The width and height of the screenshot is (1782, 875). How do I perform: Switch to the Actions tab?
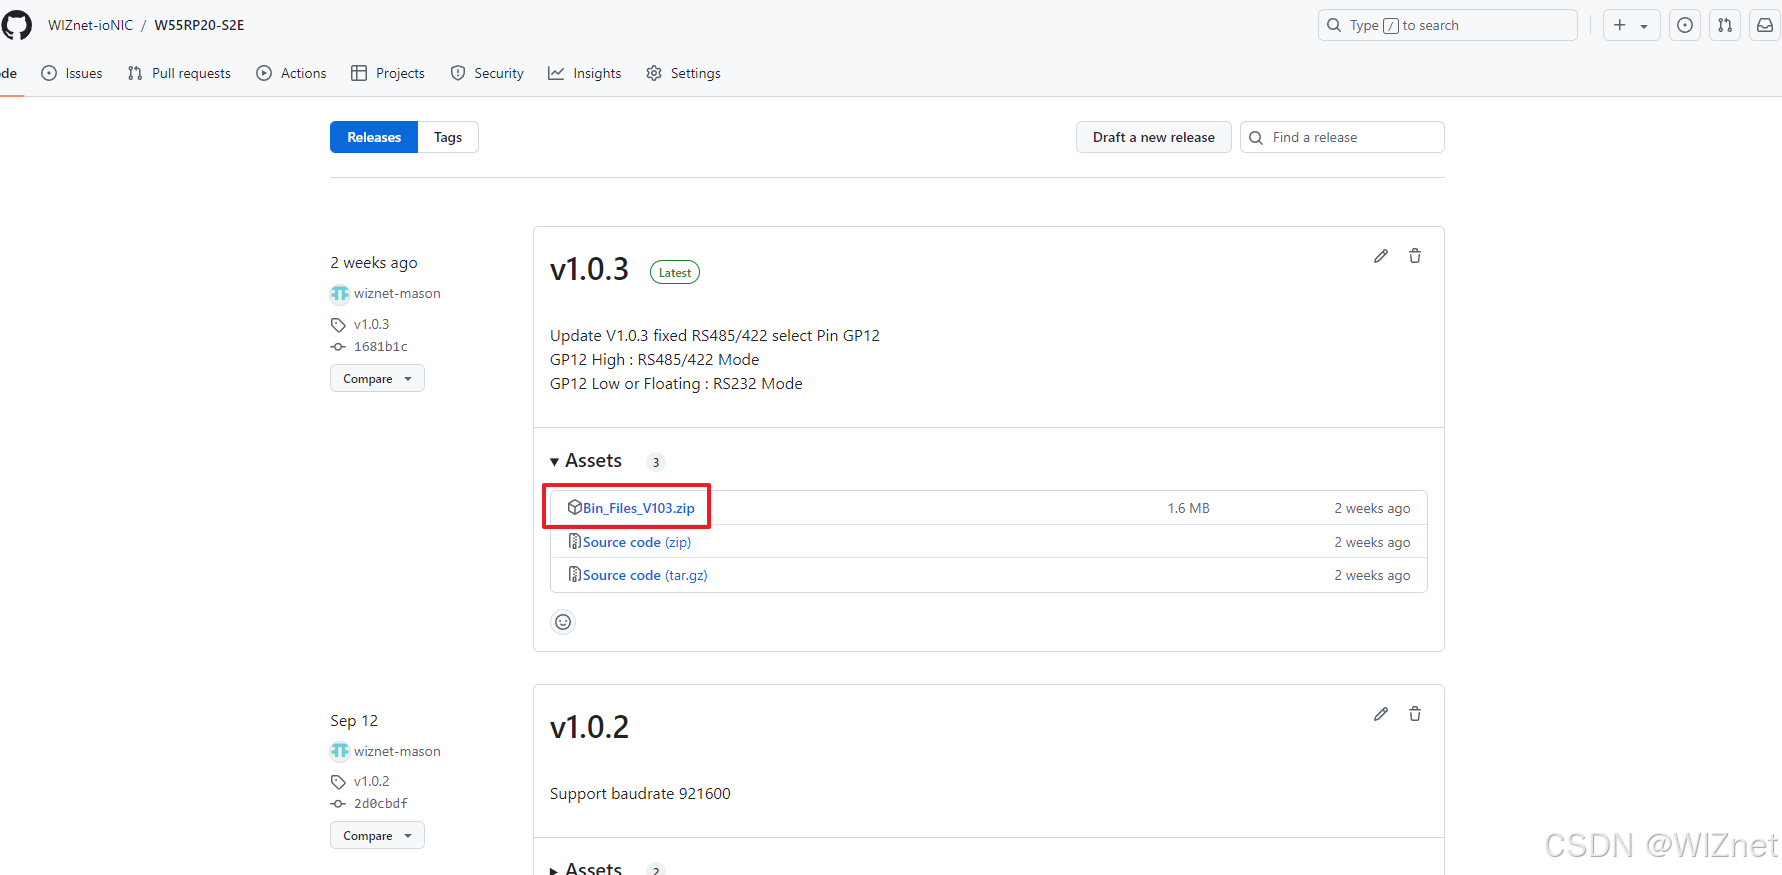point(292,73)
